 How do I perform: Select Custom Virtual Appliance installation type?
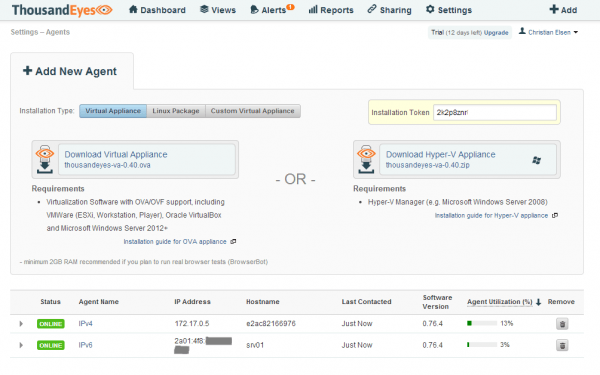(x=253, y=111)
